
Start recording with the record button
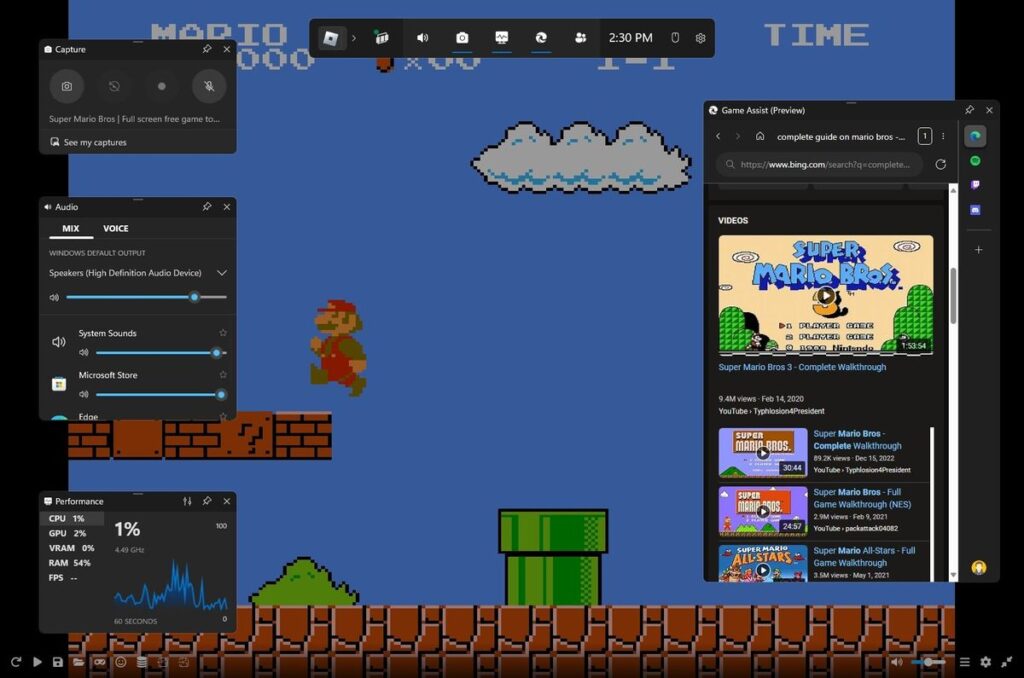pos(161,86)
